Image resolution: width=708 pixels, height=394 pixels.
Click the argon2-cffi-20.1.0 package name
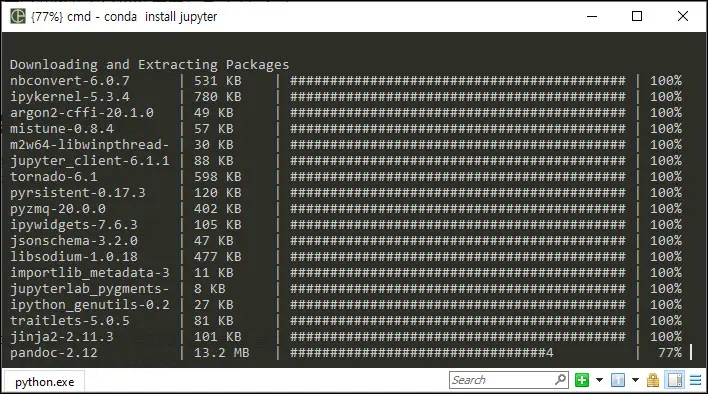click(x=82, y=113)
